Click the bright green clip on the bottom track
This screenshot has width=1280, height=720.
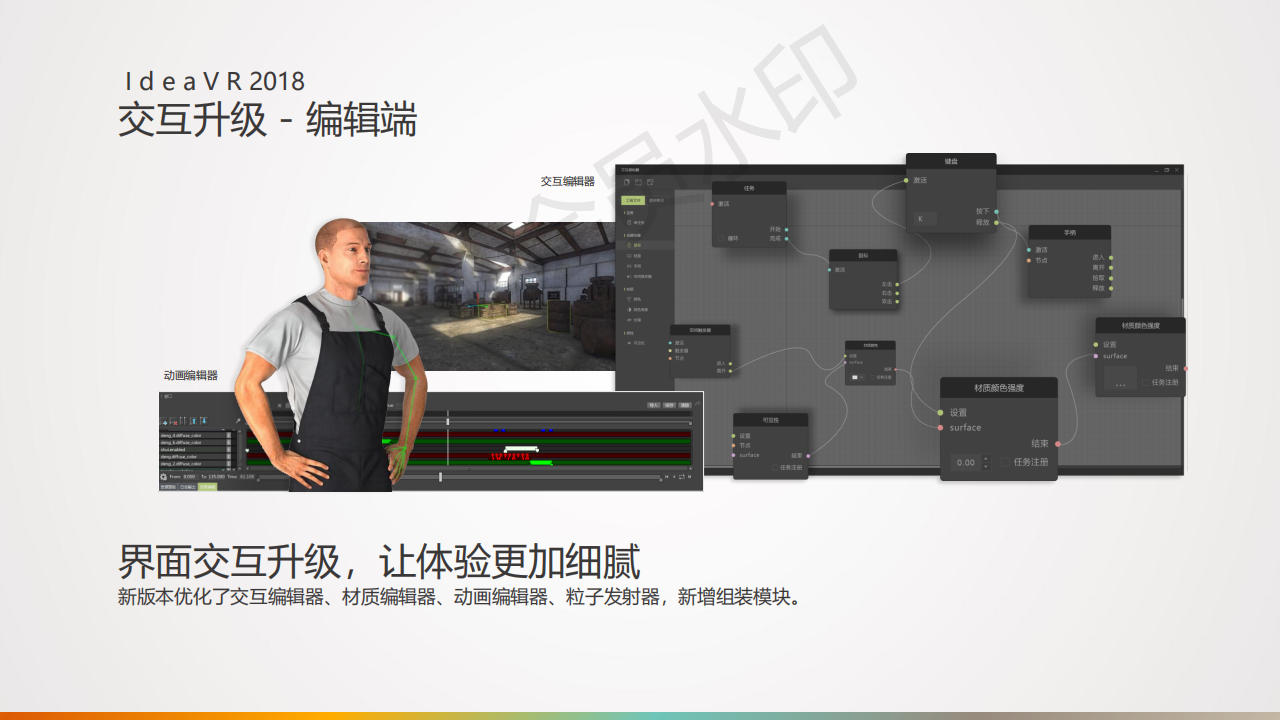point(541,462)
